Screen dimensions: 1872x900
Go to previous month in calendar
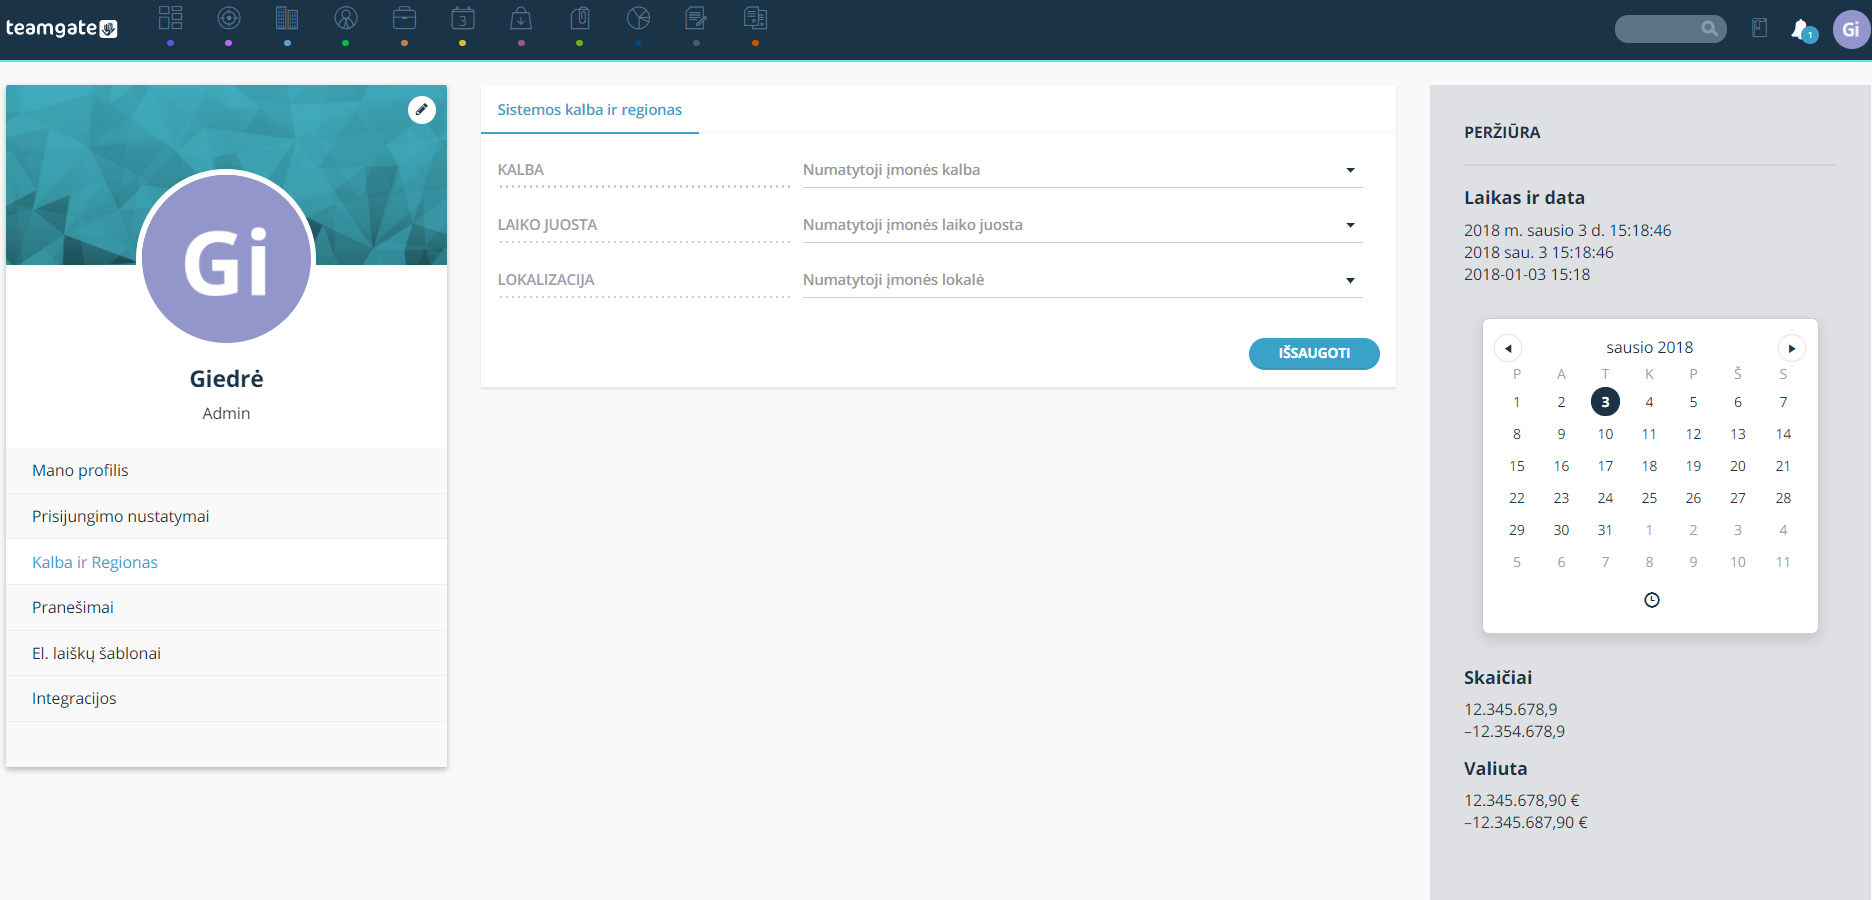pos(1508,348)
